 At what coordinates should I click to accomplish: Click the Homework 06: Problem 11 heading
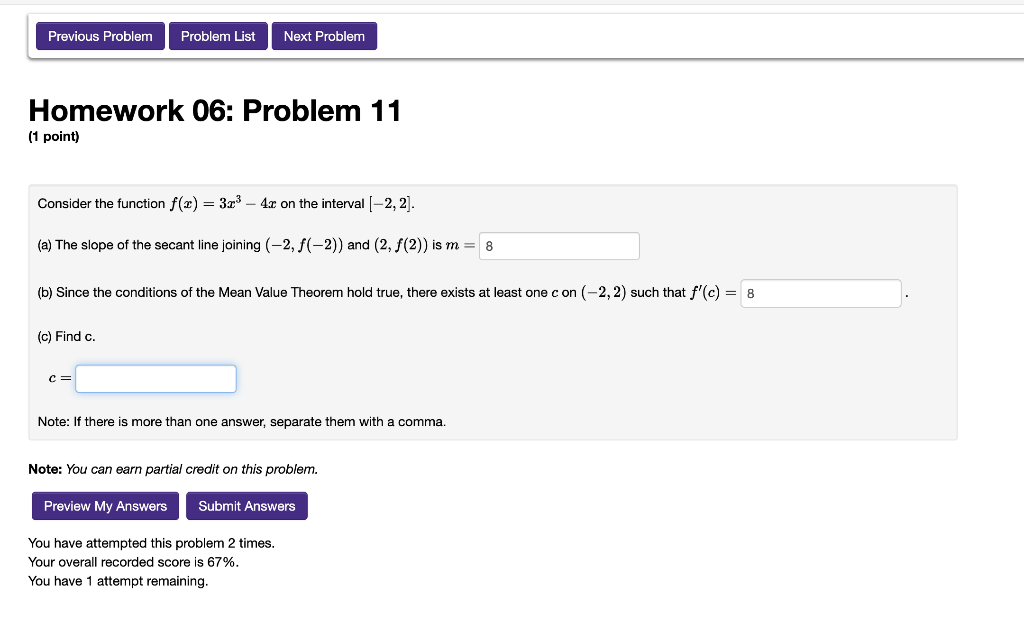tap(215, 110)
